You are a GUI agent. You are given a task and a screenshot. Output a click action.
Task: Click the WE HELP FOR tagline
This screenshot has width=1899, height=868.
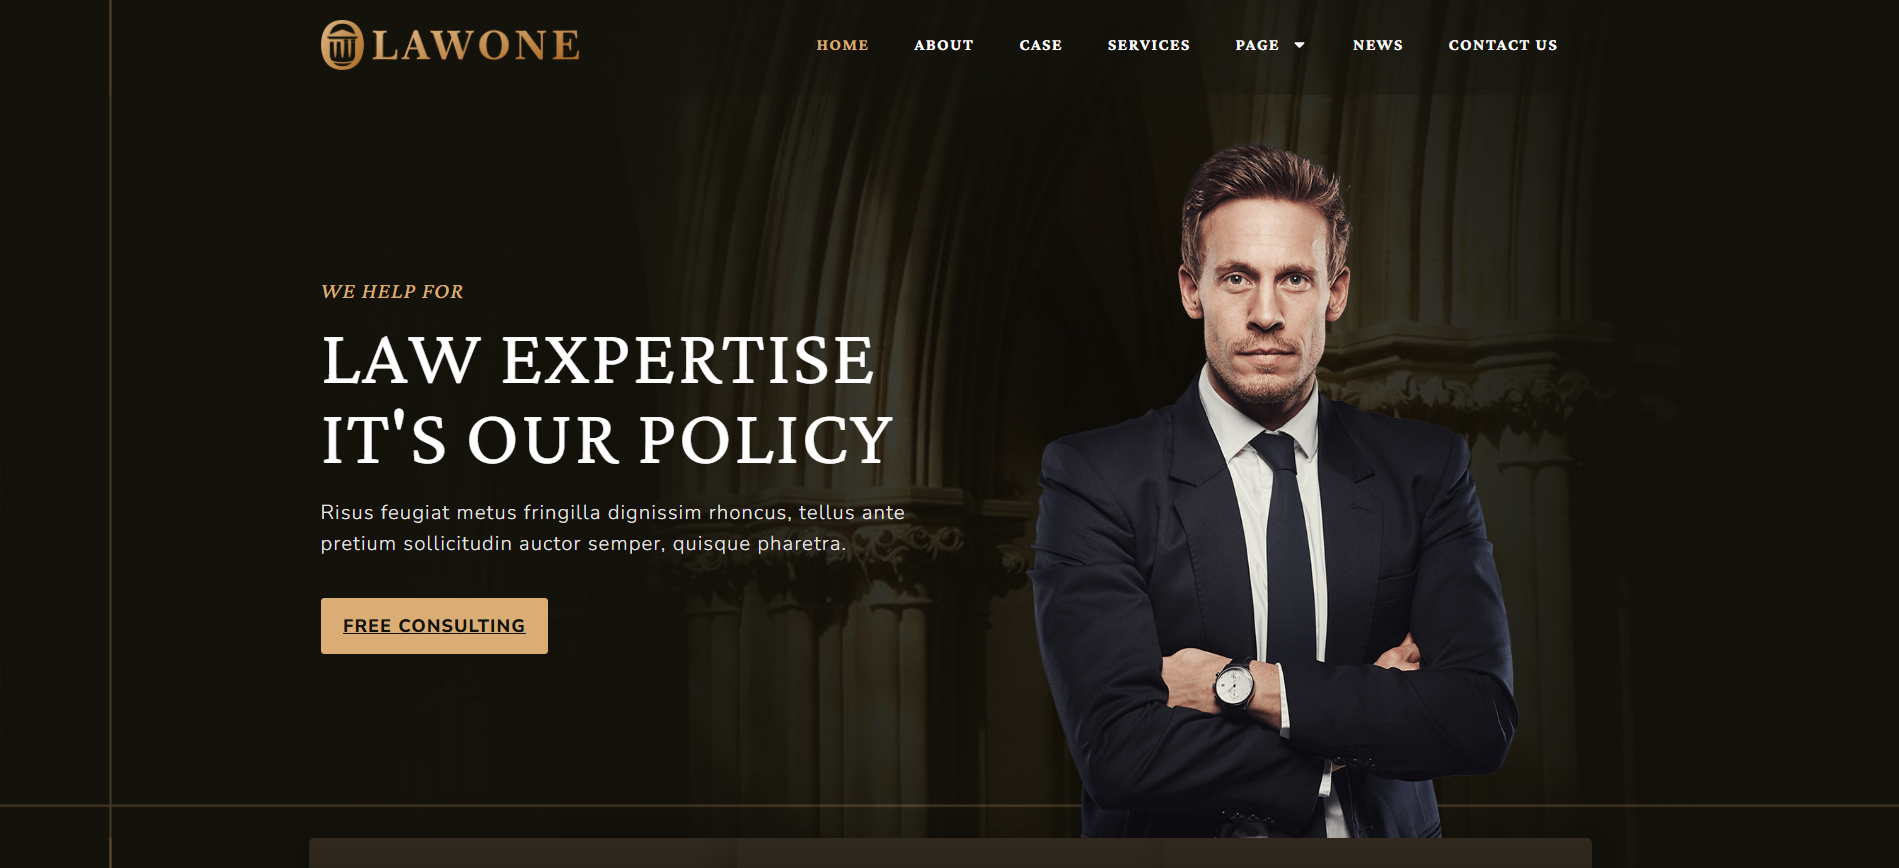tap(392, 291)
